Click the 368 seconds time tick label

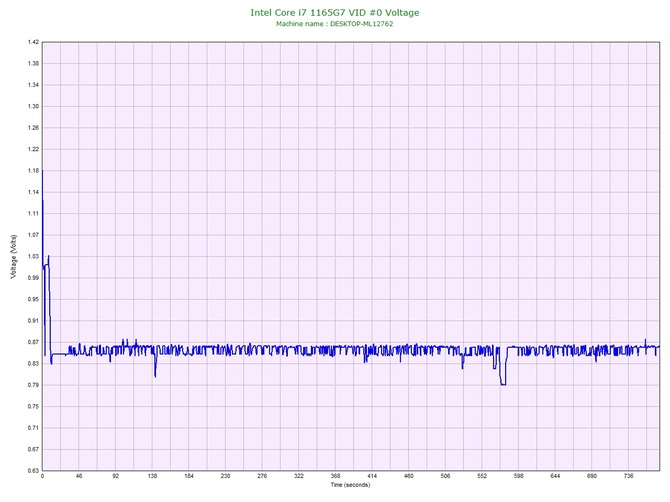click(x=336, y=476)
